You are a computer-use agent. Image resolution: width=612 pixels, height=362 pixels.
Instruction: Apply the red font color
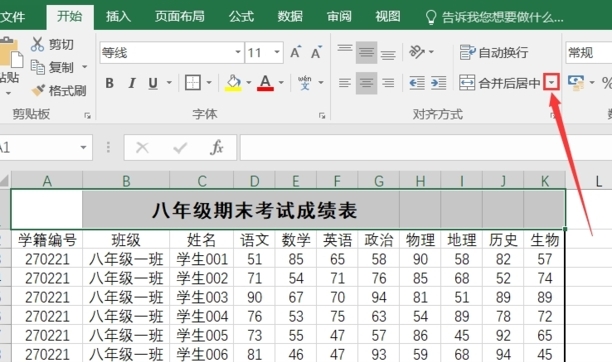265,83
